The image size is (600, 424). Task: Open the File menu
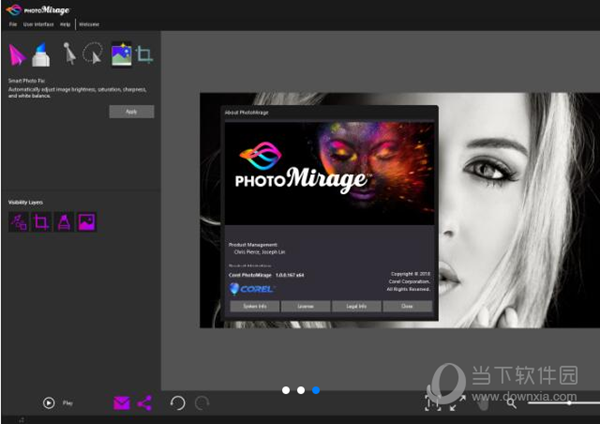click(13, 24)
